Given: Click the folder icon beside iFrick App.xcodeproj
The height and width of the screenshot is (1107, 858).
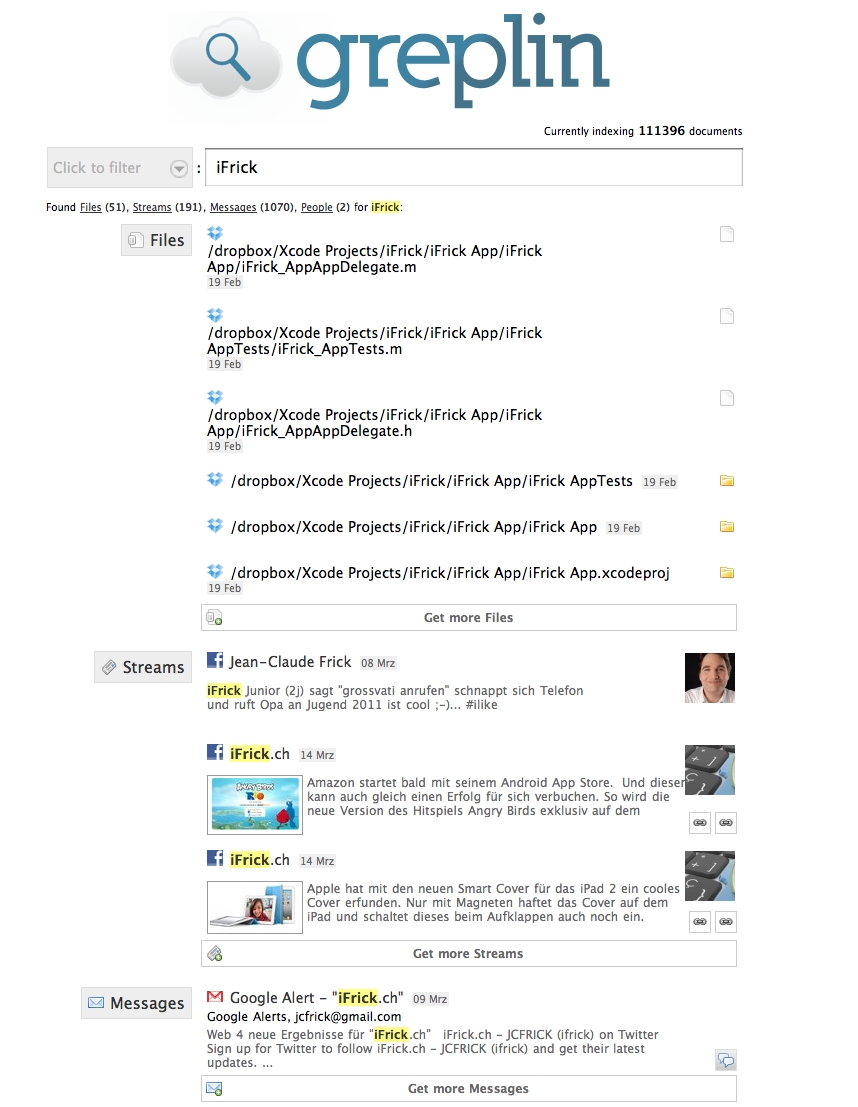Looking at the screenshot, I should [727, 573].
